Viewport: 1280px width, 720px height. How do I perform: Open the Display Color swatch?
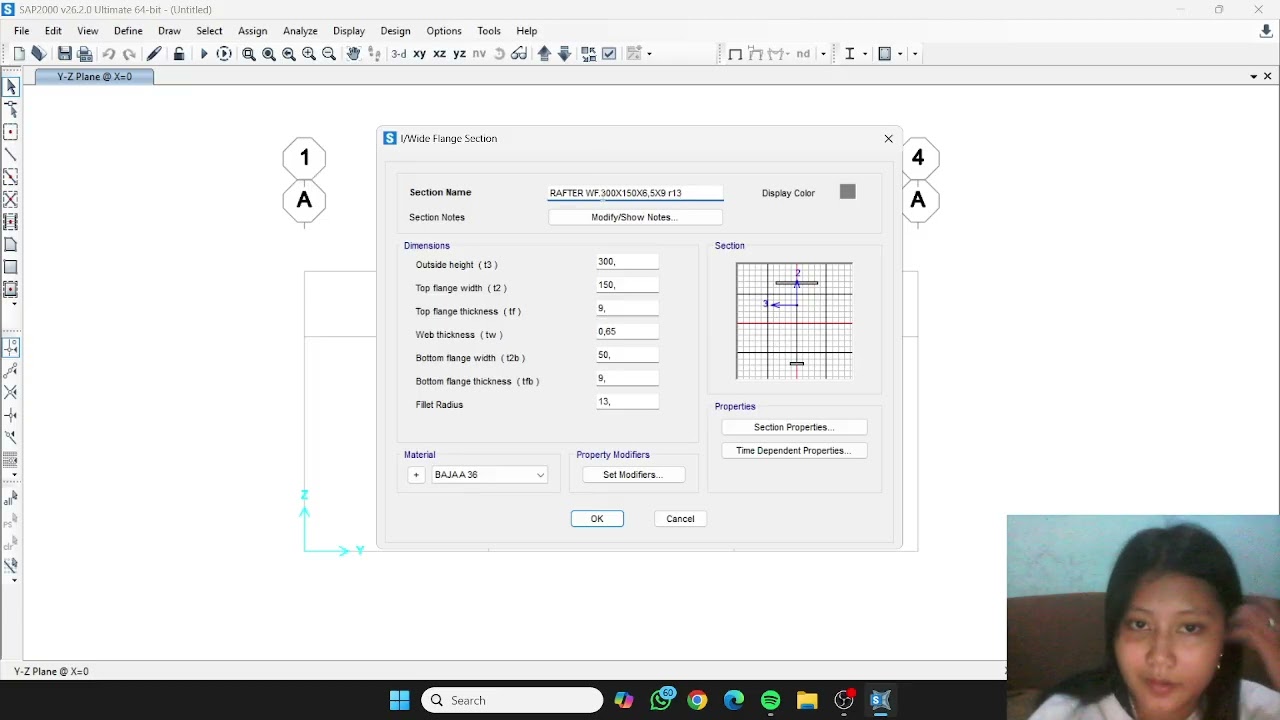848,192
